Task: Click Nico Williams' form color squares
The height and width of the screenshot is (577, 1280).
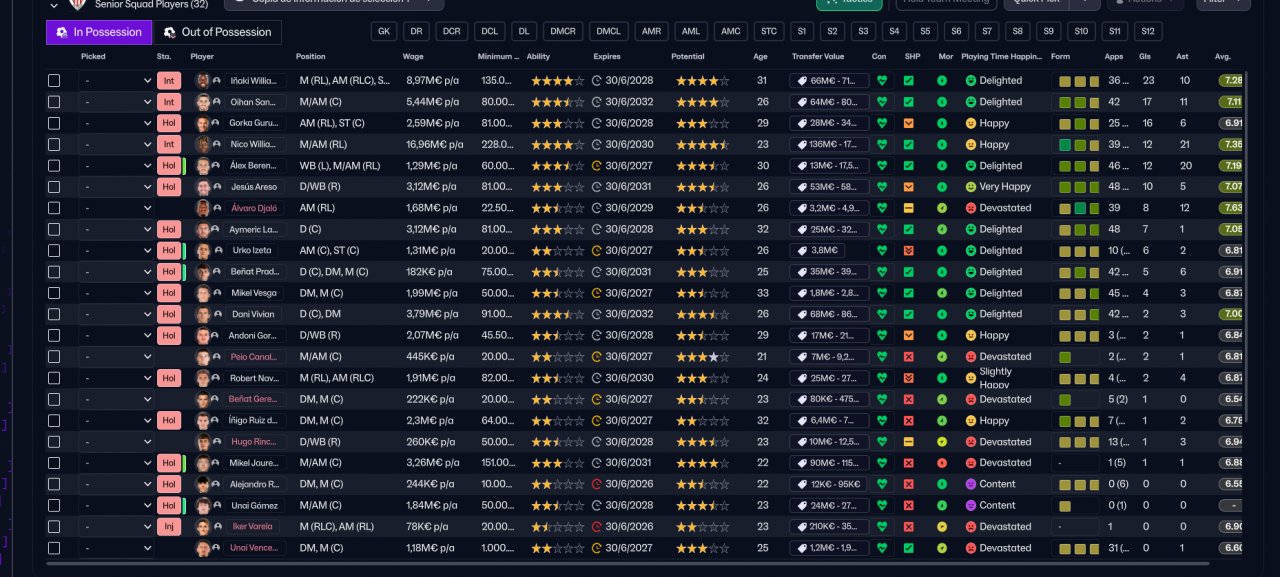Action: [x=1078, y=144]
